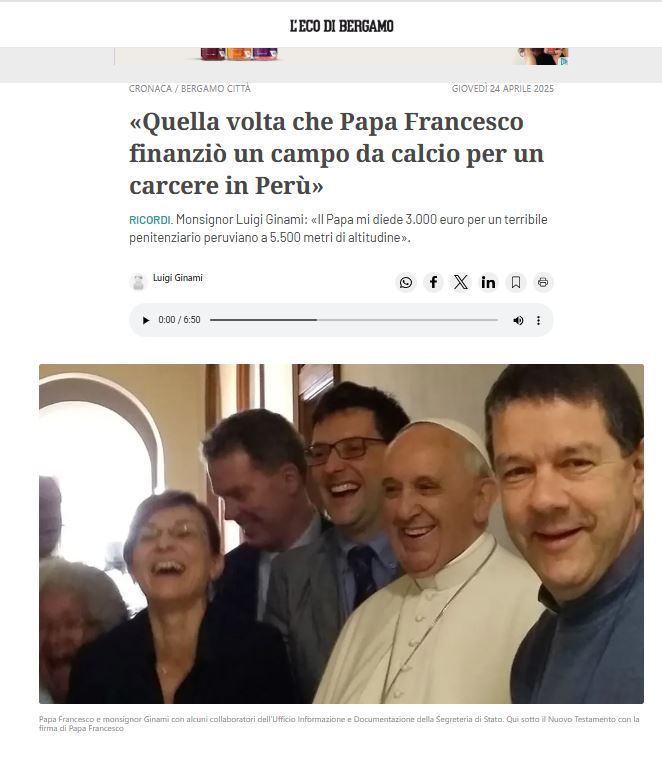Click Luigi Ginami's author avatar

click(138, 282)
